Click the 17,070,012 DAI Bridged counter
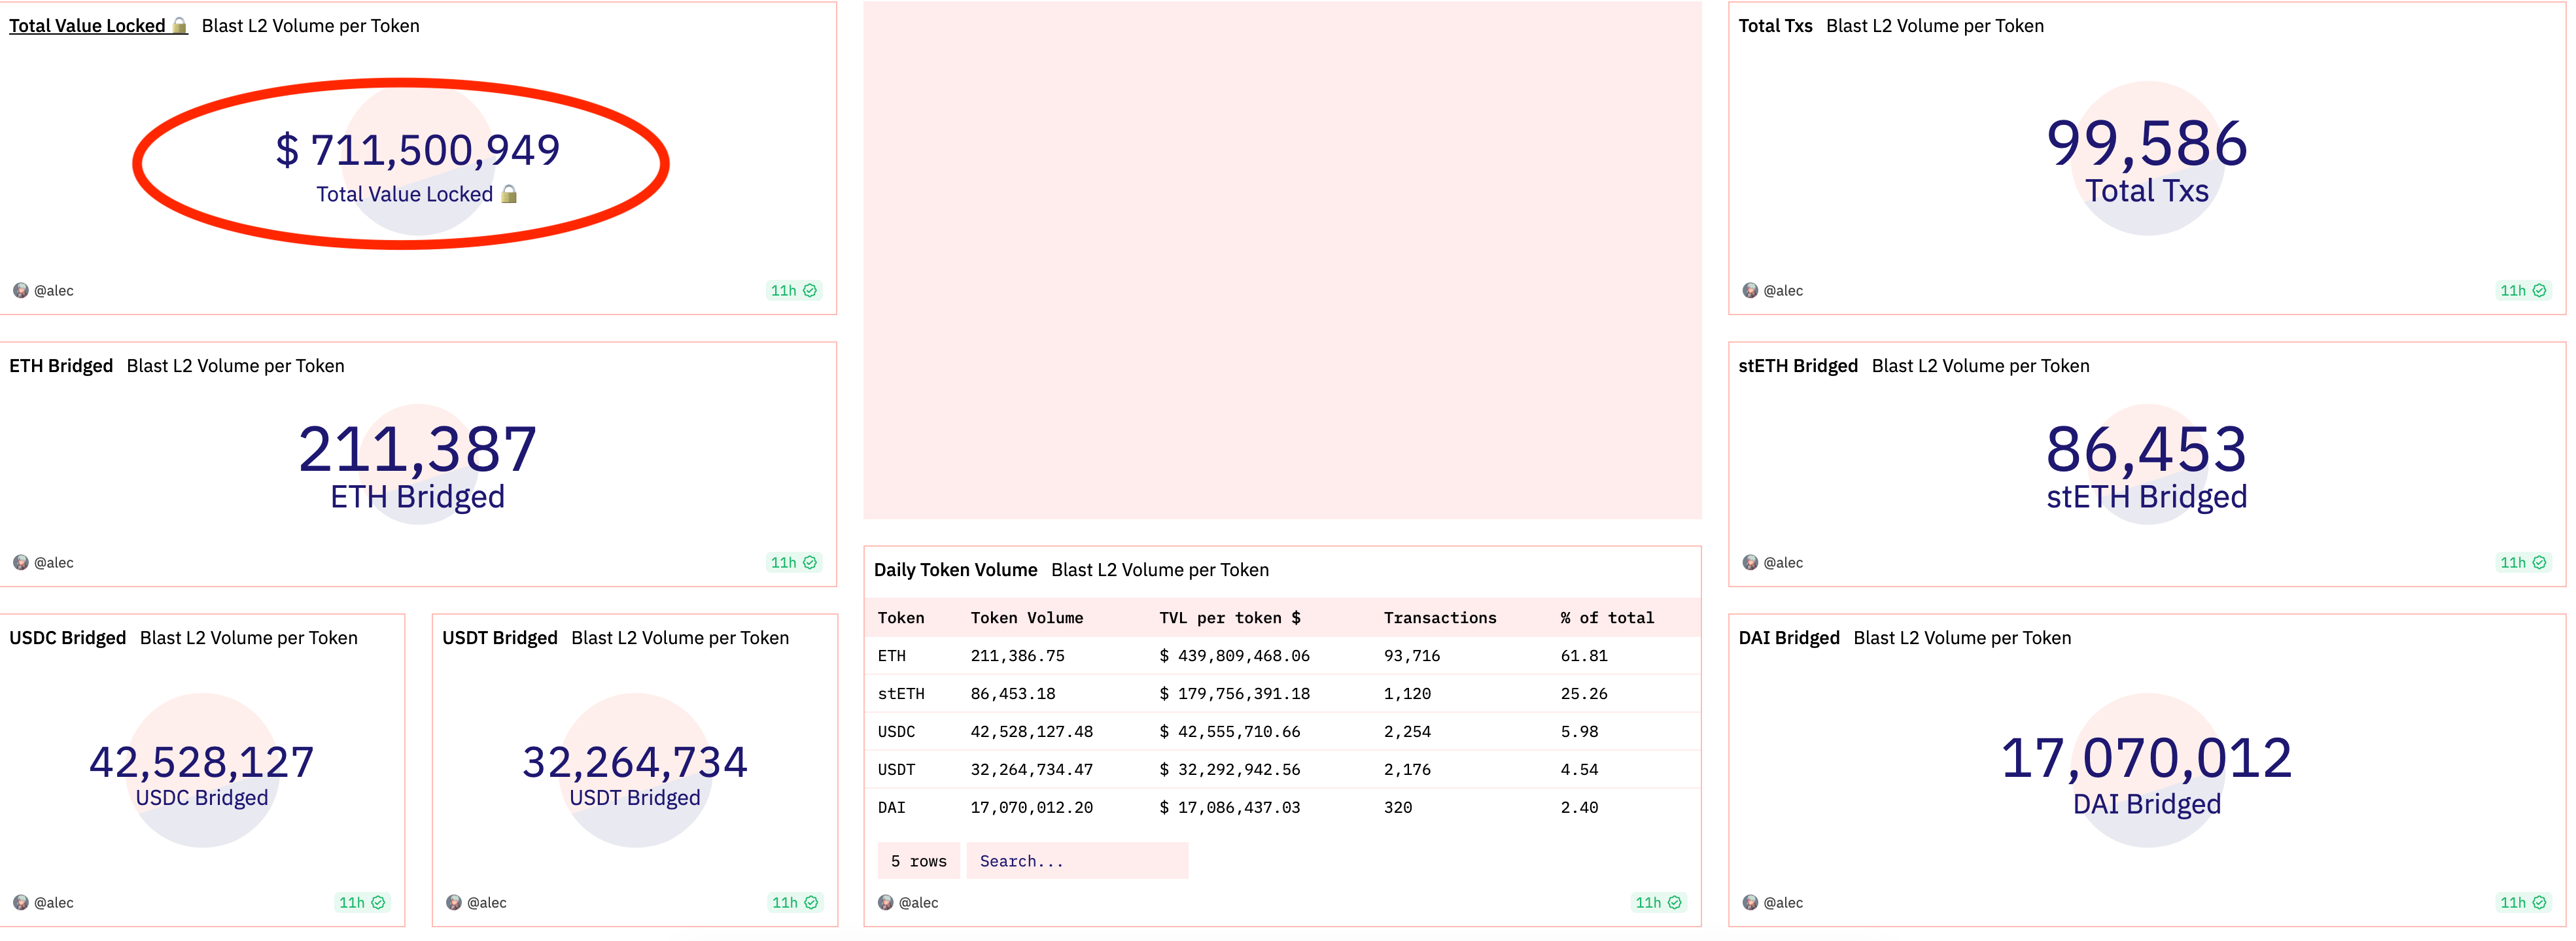The image size is (2576, 941). coord(2147,758)
